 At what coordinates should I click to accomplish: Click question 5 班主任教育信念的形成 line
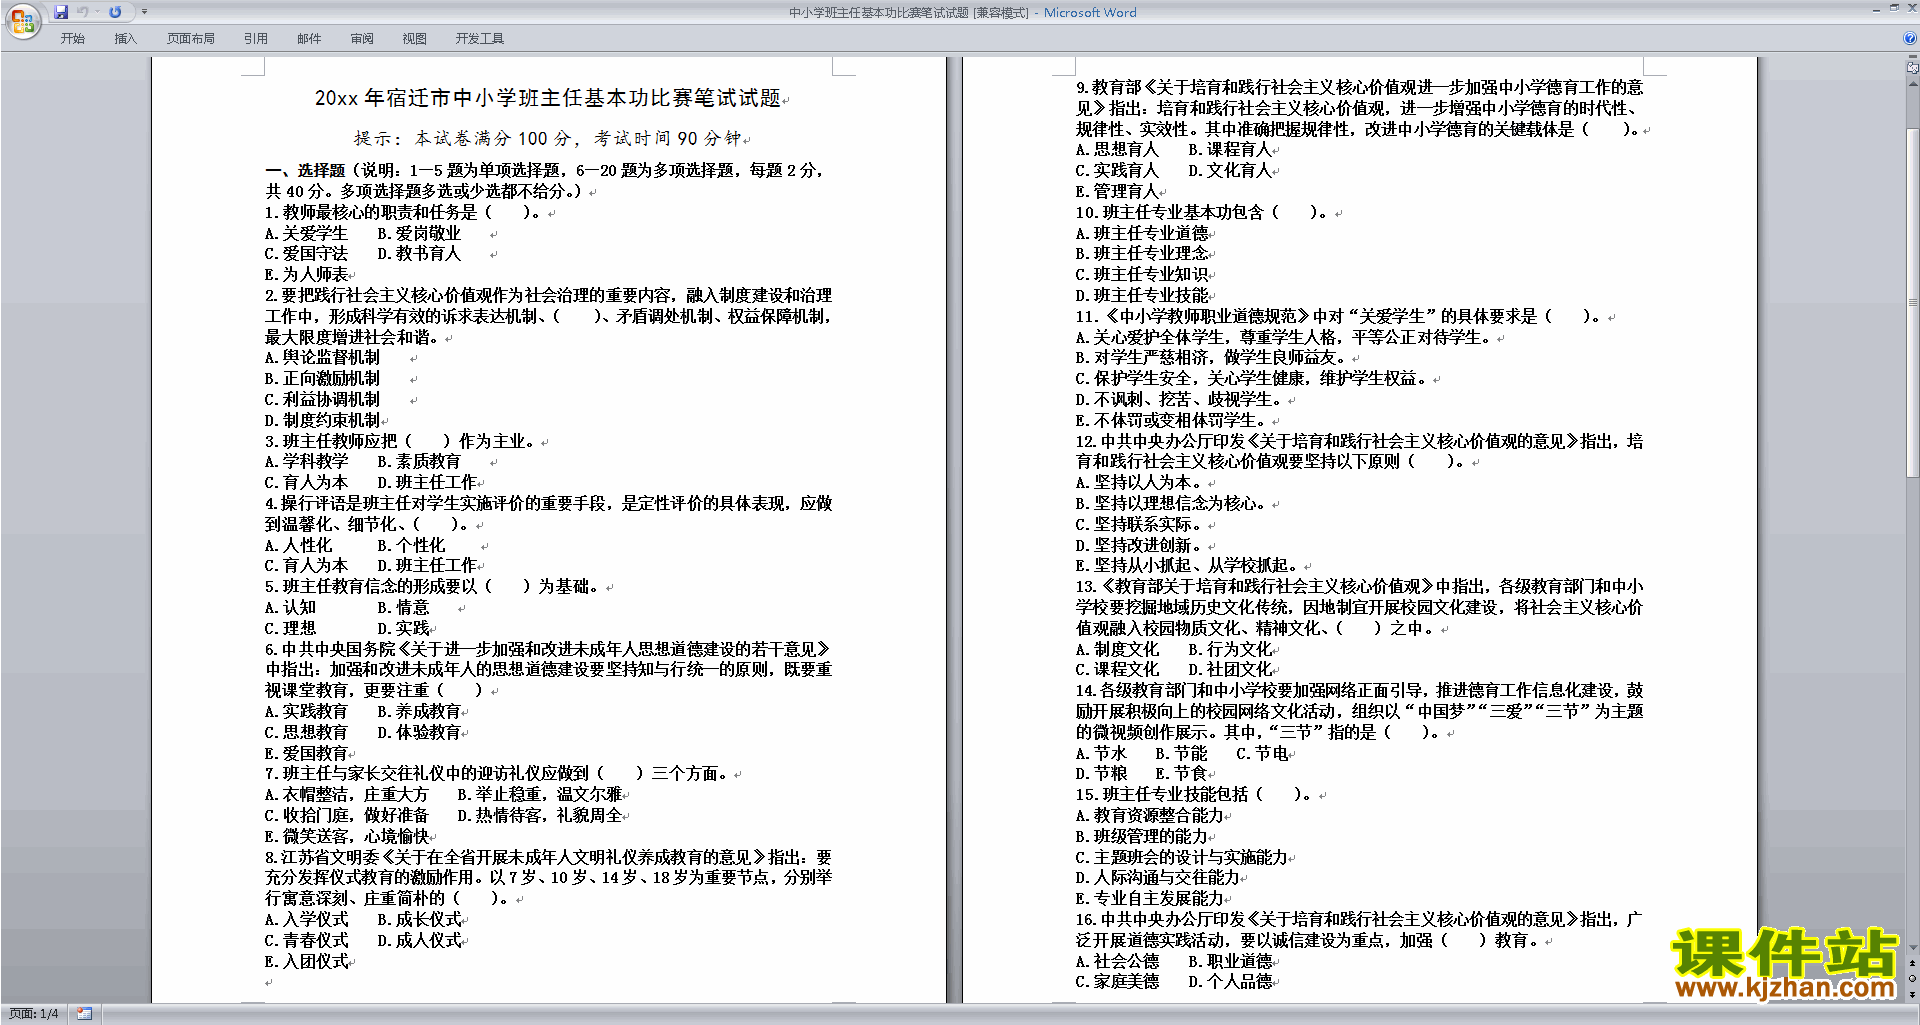(x=433, y=586)
